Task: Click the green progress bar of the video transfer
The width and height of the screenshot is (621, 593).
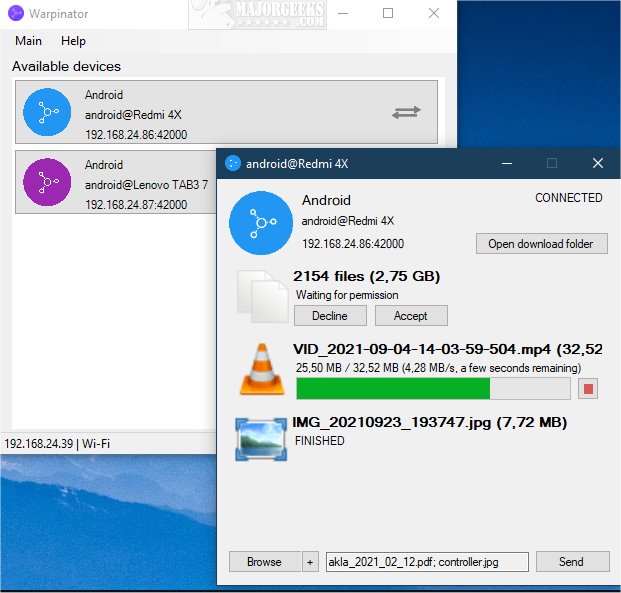Action: (433, 389)
